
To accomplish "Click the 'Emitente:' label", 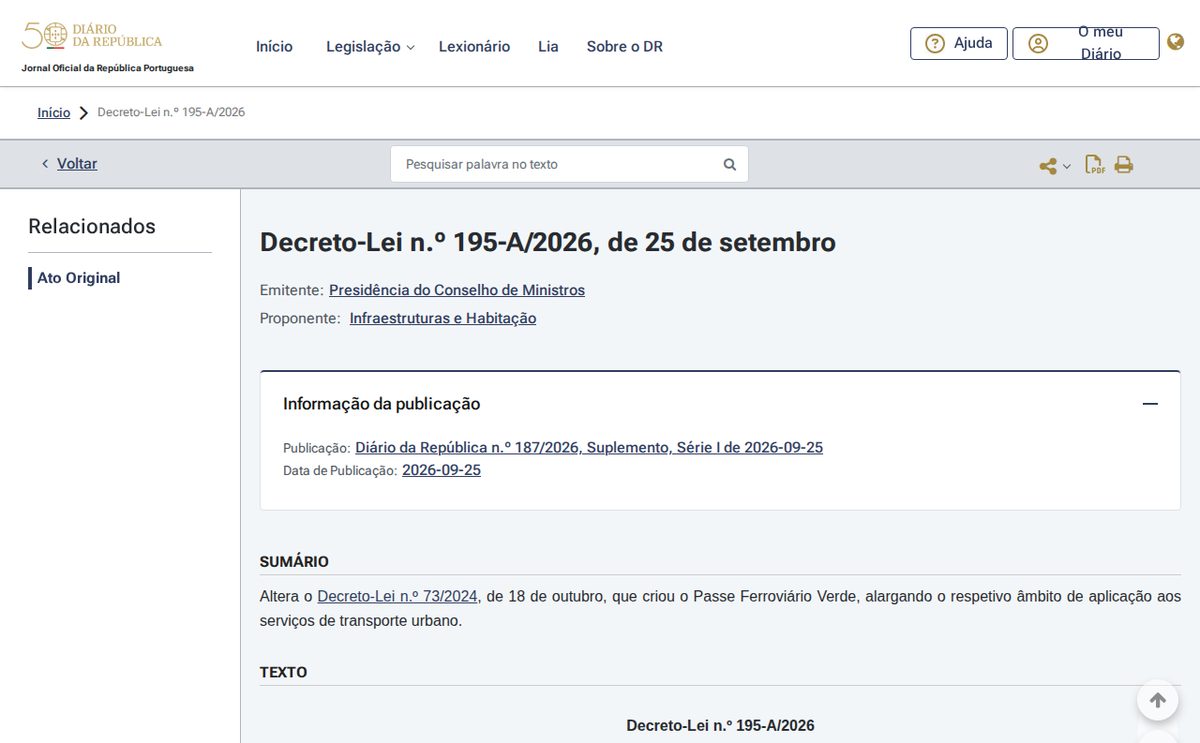I will [292, 290].
